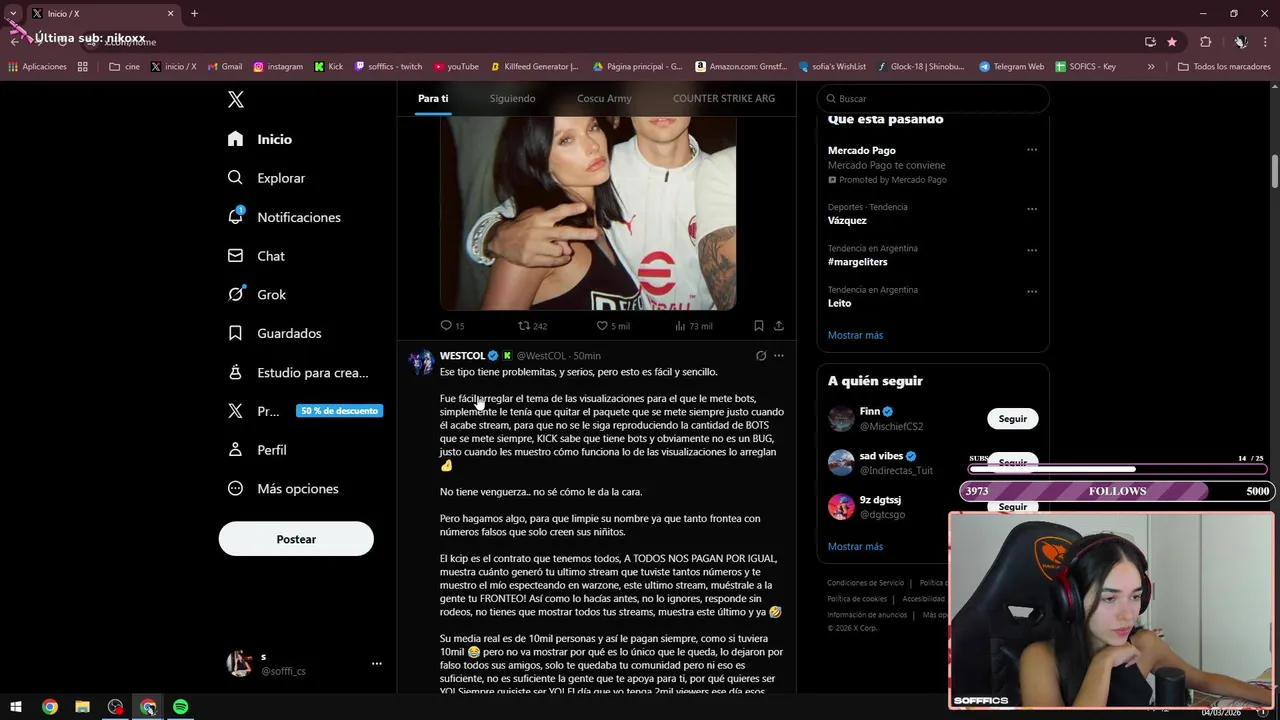Switch to COUNTER STRIKE ARG tab
Image resolution: width=1280 pixels, height=720 pixels.
tap(724, 98)
